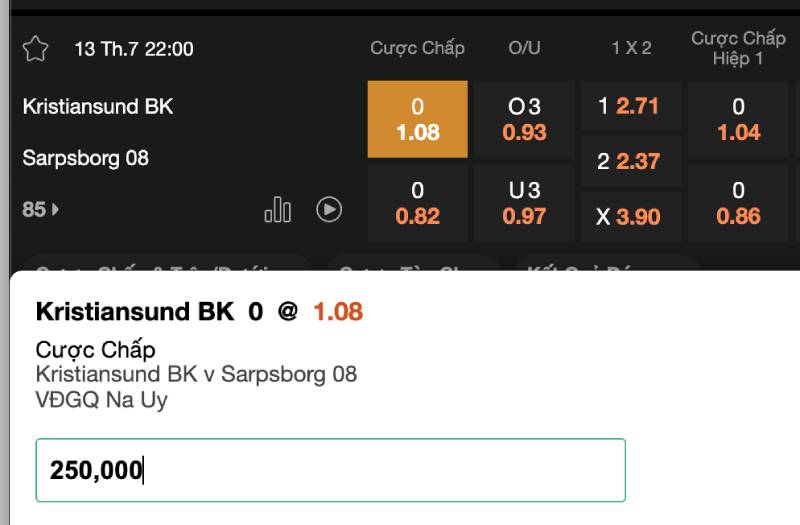Click the Cược Chấp Hiệp 1 header
This screenshot has height=525, width=800.
coord(738,48)
